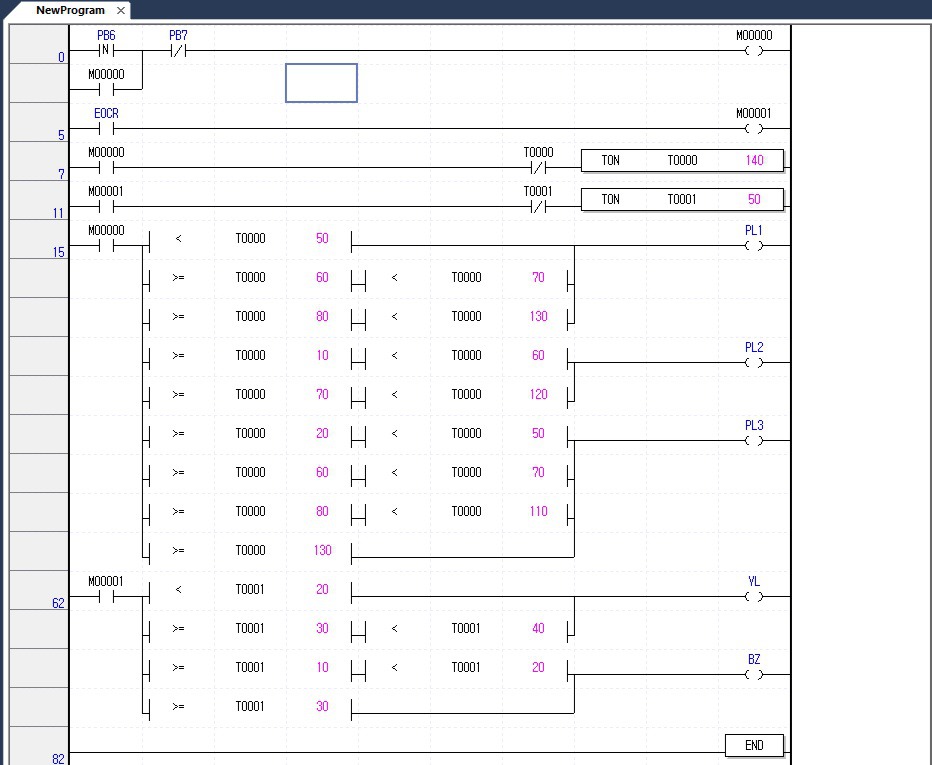
Task: Click step number 5 in the margin
Action: (61, 136)
